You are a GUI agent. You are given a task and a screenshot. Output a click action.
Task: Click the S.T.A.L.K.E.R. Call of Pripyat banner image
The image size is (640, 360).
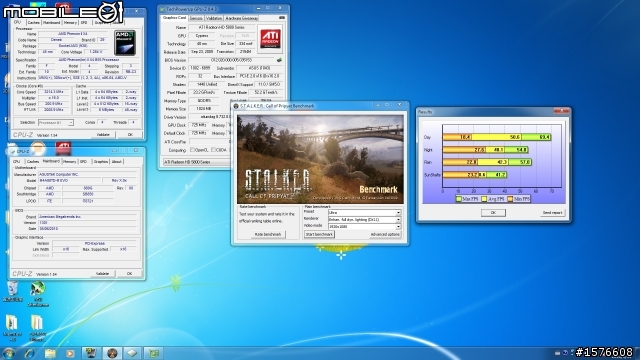click(320, 159)
